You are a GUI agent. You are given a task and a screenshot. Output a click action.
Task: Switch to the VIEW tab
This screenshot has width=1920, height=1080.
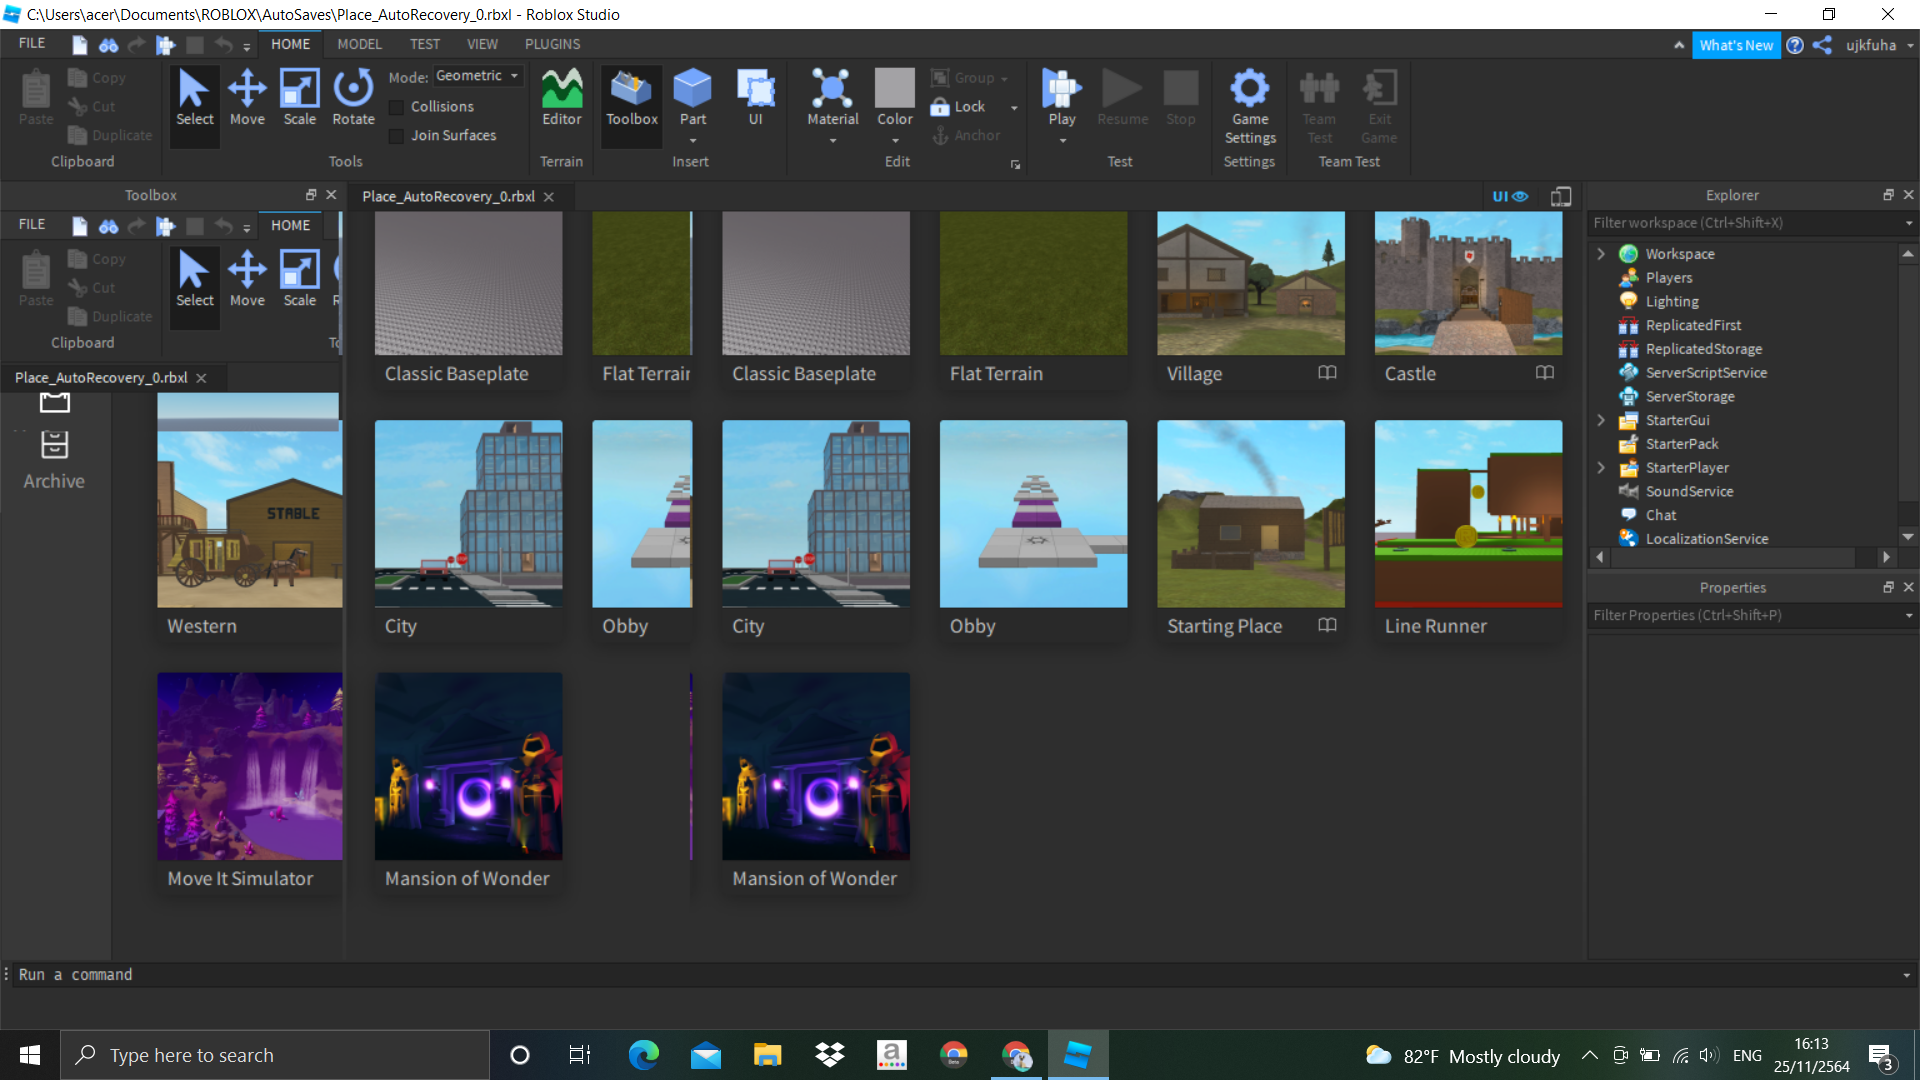coord(482,44)
